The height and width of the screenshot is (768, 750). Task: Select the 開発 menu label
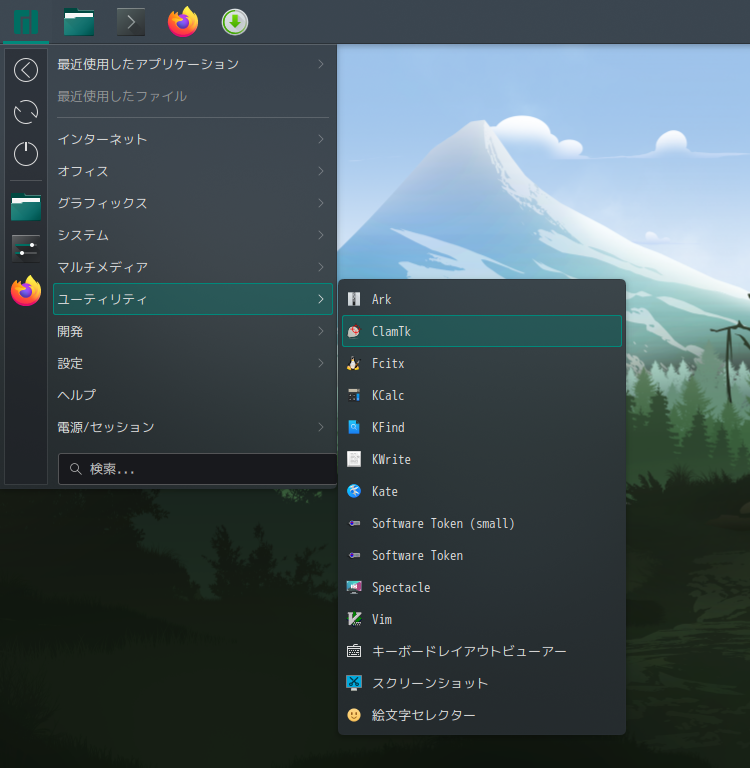point(70,331)
